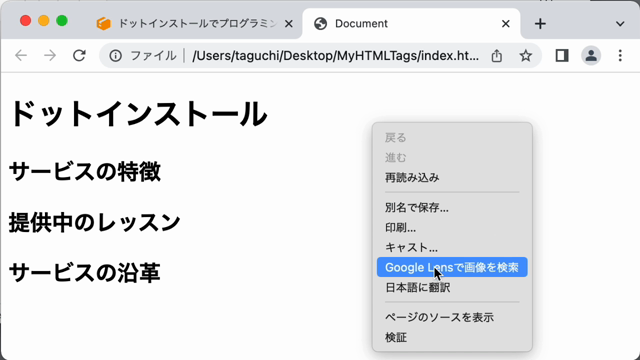This screenshot has width=640, height=360.
Task: Bookmark the page with the star icon
Action: tap(526, 56)
